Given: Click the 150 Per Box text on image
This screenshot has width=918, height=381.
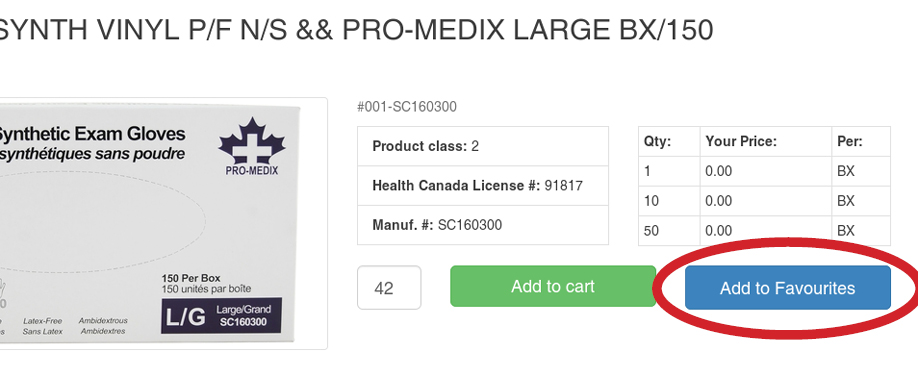Looking at the screenshot, I should tap(191, 278).
